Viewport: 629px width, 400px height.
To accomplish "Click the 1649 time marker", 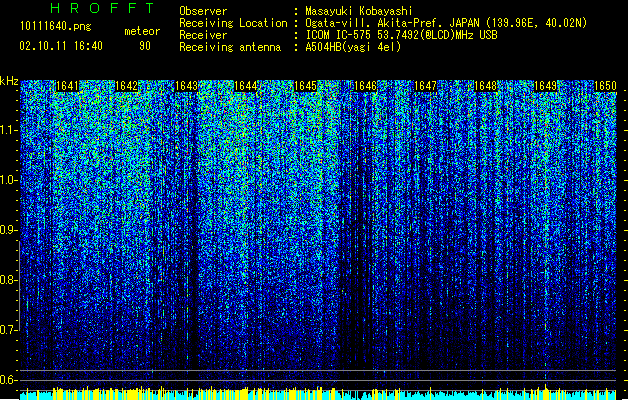I will coord(546,86).
